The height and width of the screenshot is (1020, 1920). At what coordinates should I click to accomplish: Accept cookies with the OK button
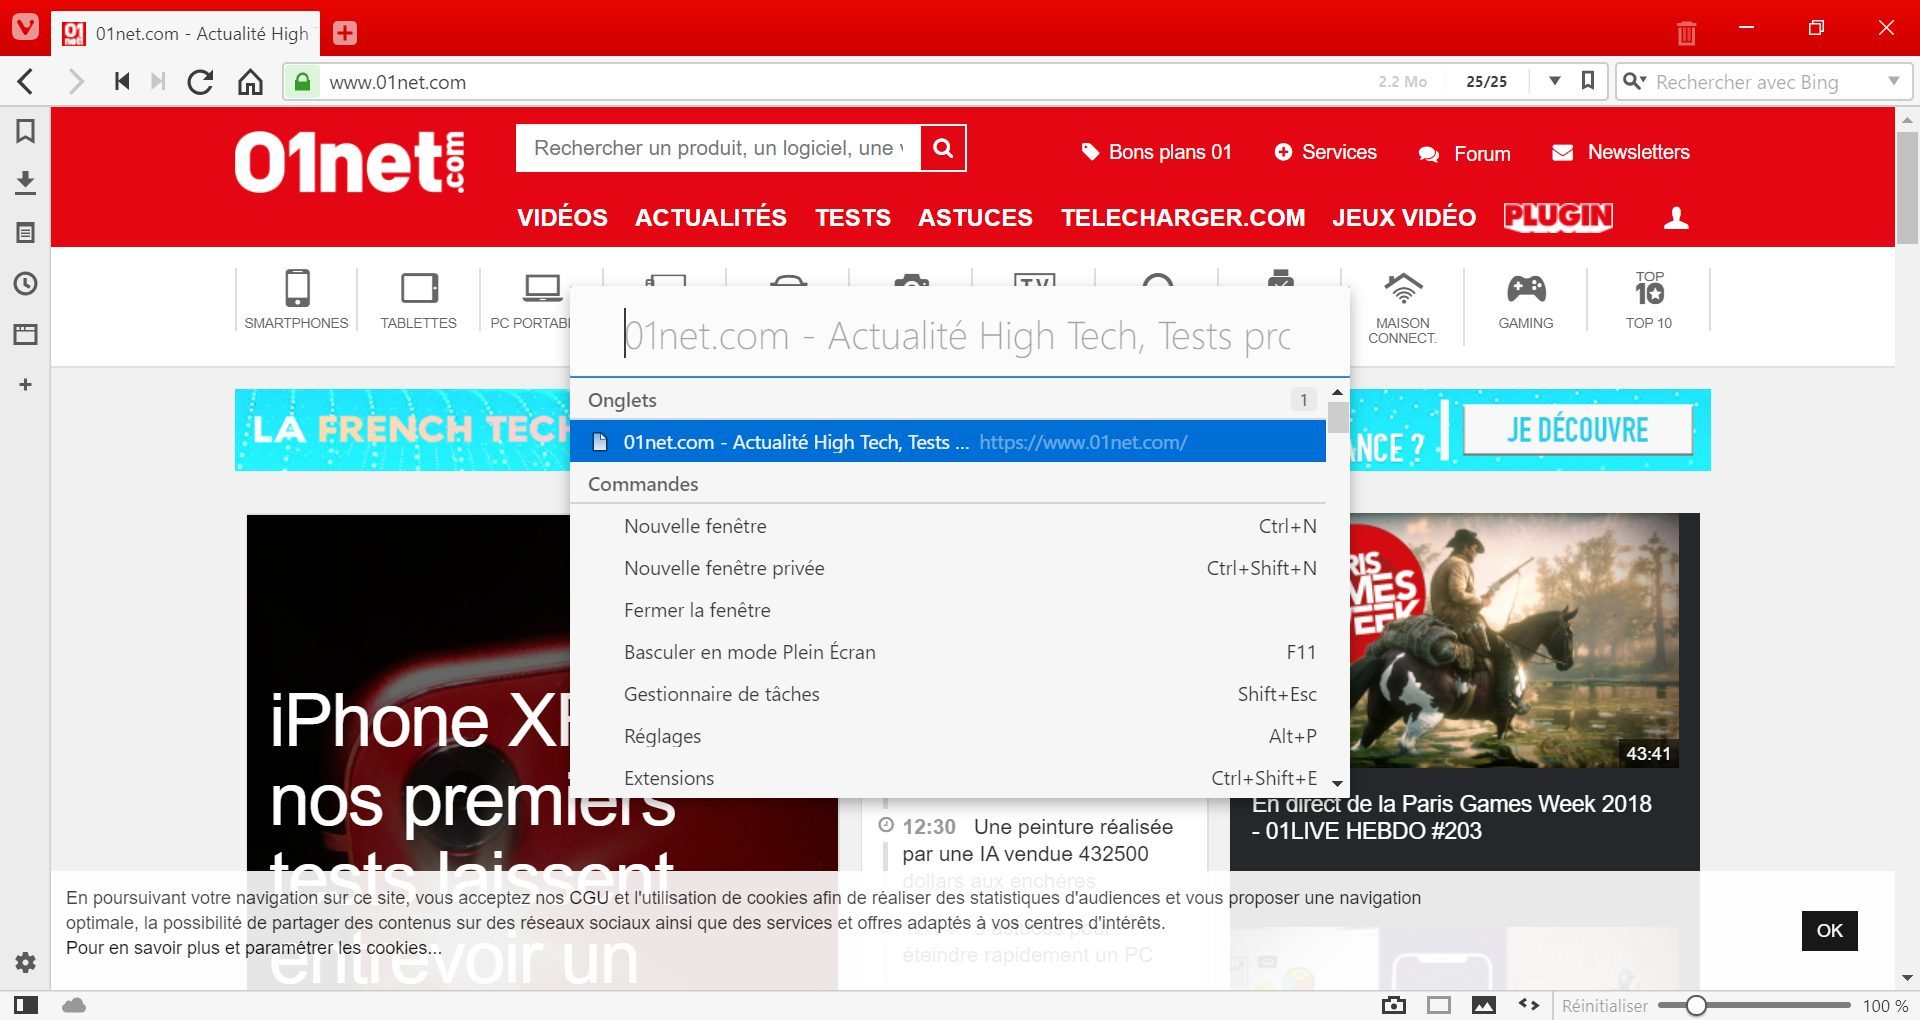coord(1829,930)
